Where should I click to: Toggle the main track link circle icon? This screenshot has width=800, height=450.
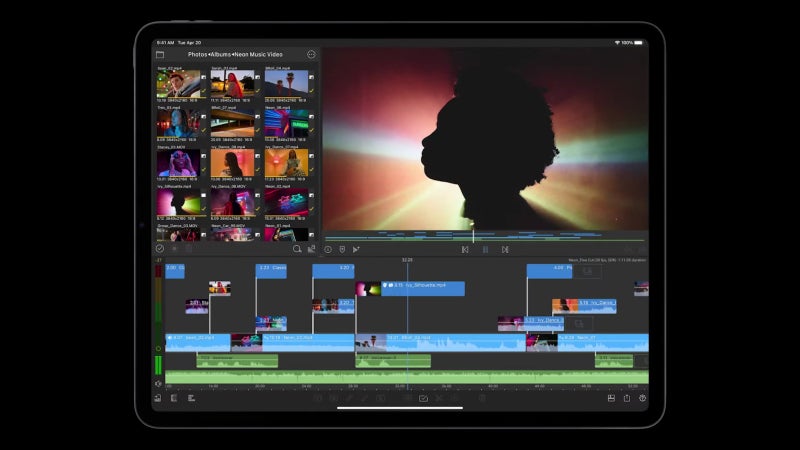pyautogui.click(x=158, y=349)
